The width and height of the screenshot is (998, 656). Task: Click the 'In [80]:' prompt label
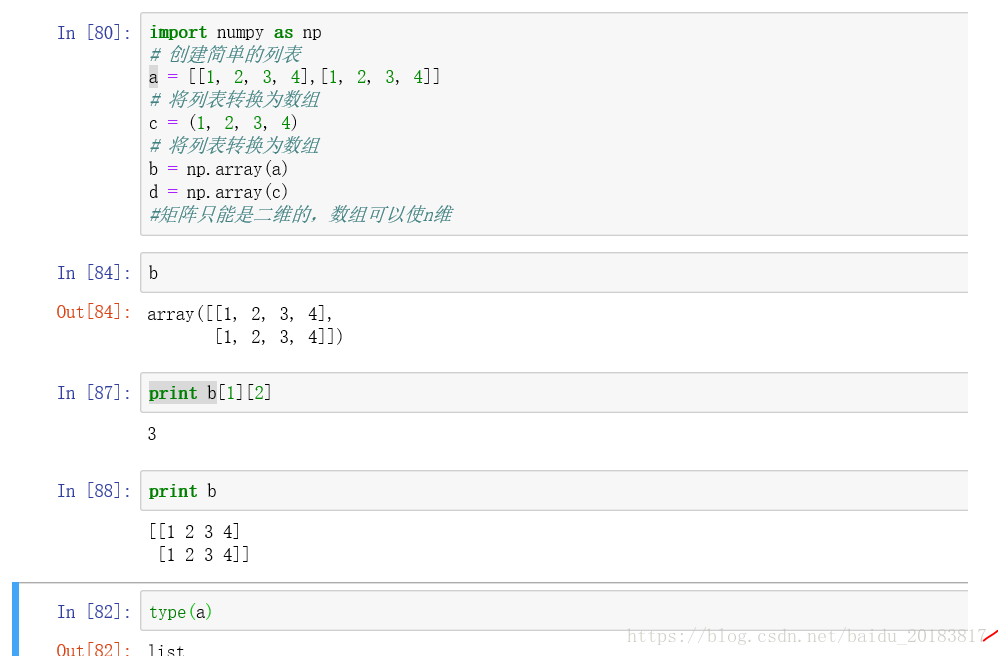[x=94, y=32]
